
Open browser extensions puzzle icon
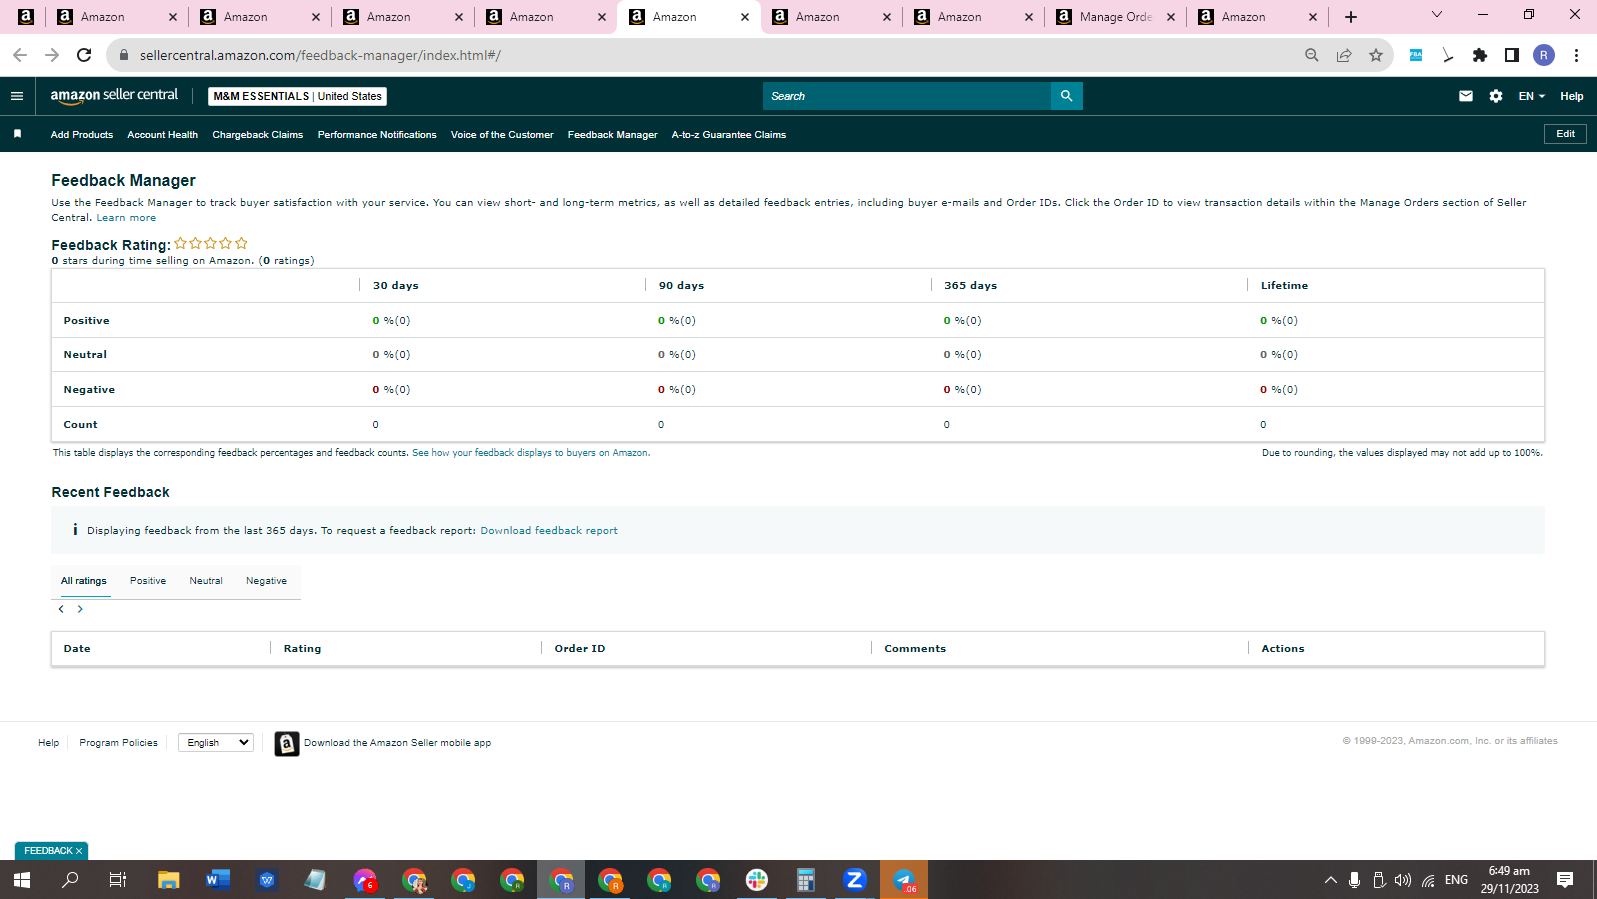click(1480, 55)
